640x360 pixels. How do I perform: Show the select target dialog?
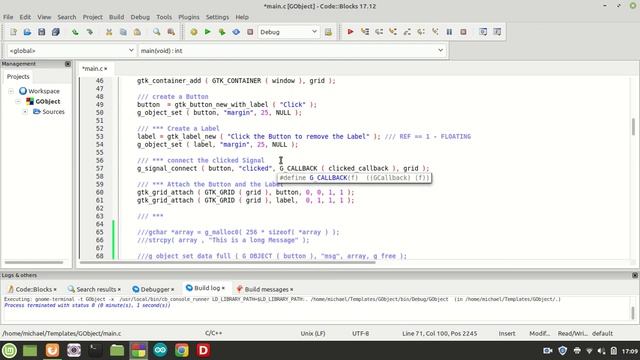point(328,32)
